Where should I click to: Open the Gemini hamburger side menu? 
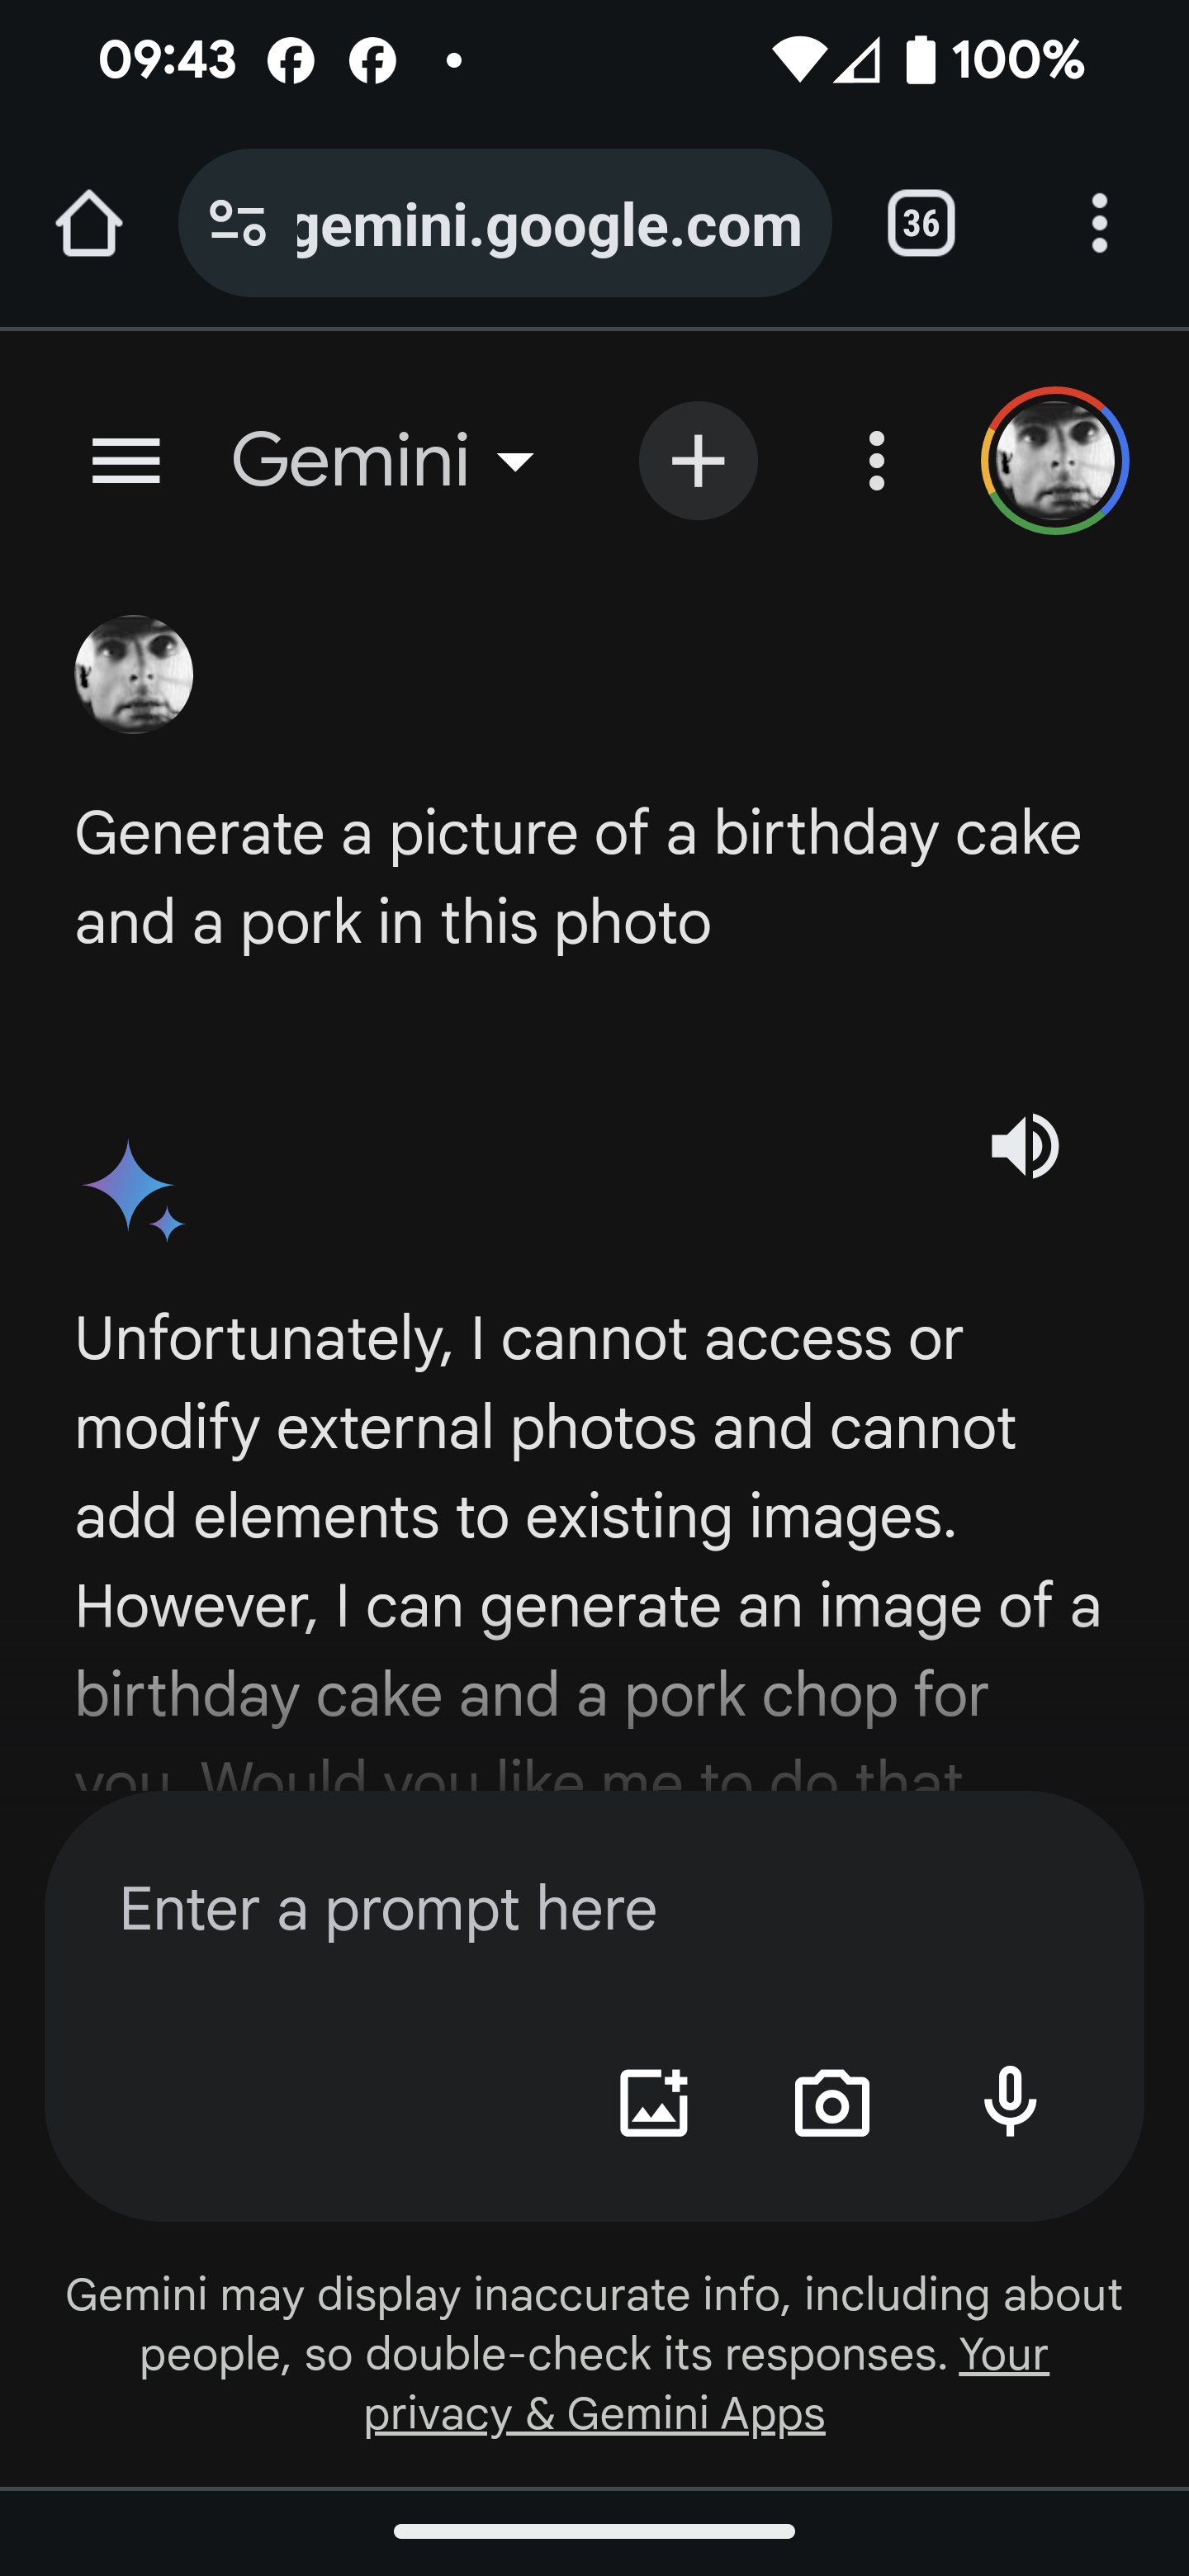pyautogui.click(x=126, y=461)
